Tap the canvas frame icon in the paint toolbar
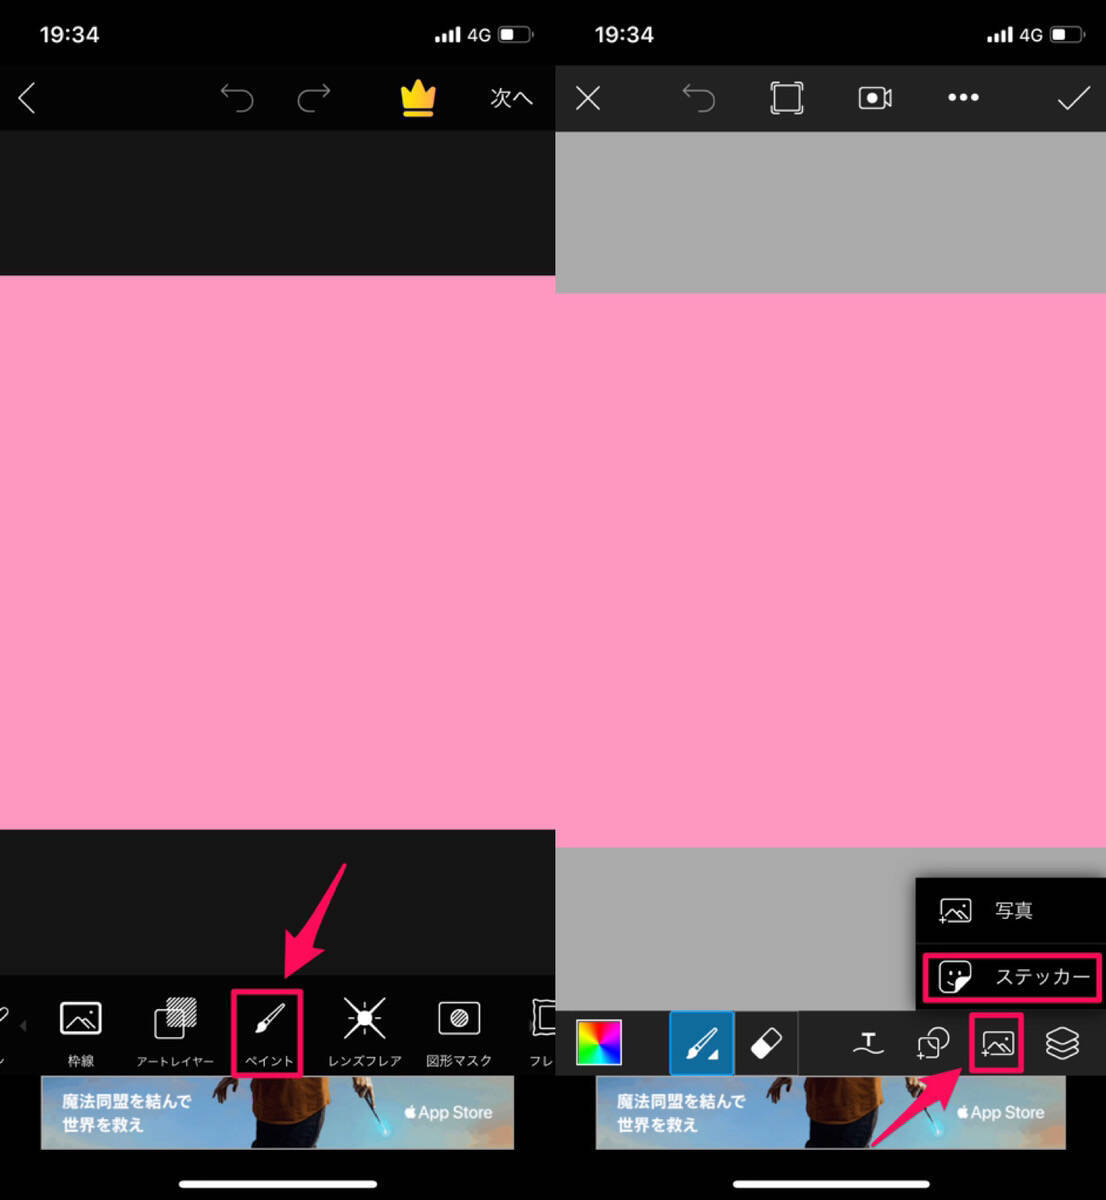The height and width of the screenshot is (1200, 1106). tap(787, 98)
